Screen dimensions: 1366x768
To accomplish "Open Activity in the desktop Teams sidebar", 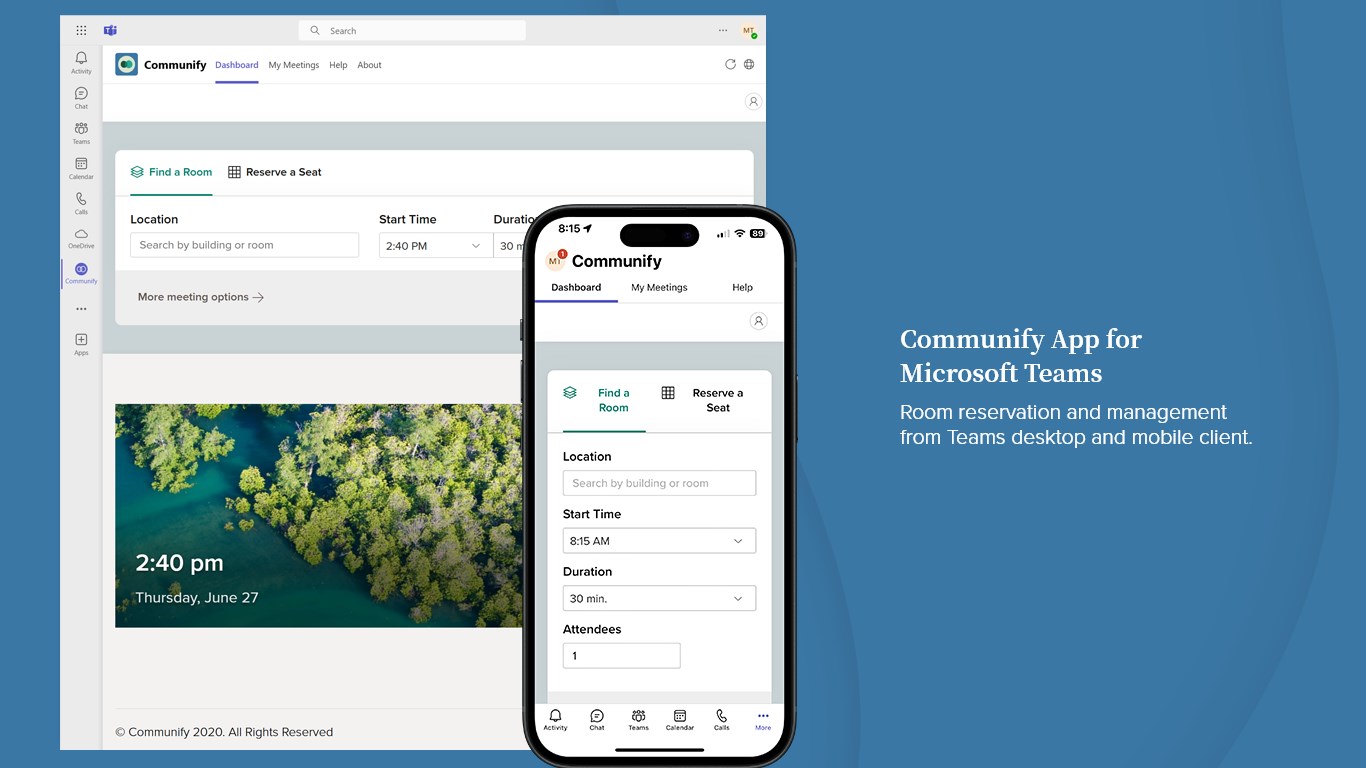I will [81, 63].
